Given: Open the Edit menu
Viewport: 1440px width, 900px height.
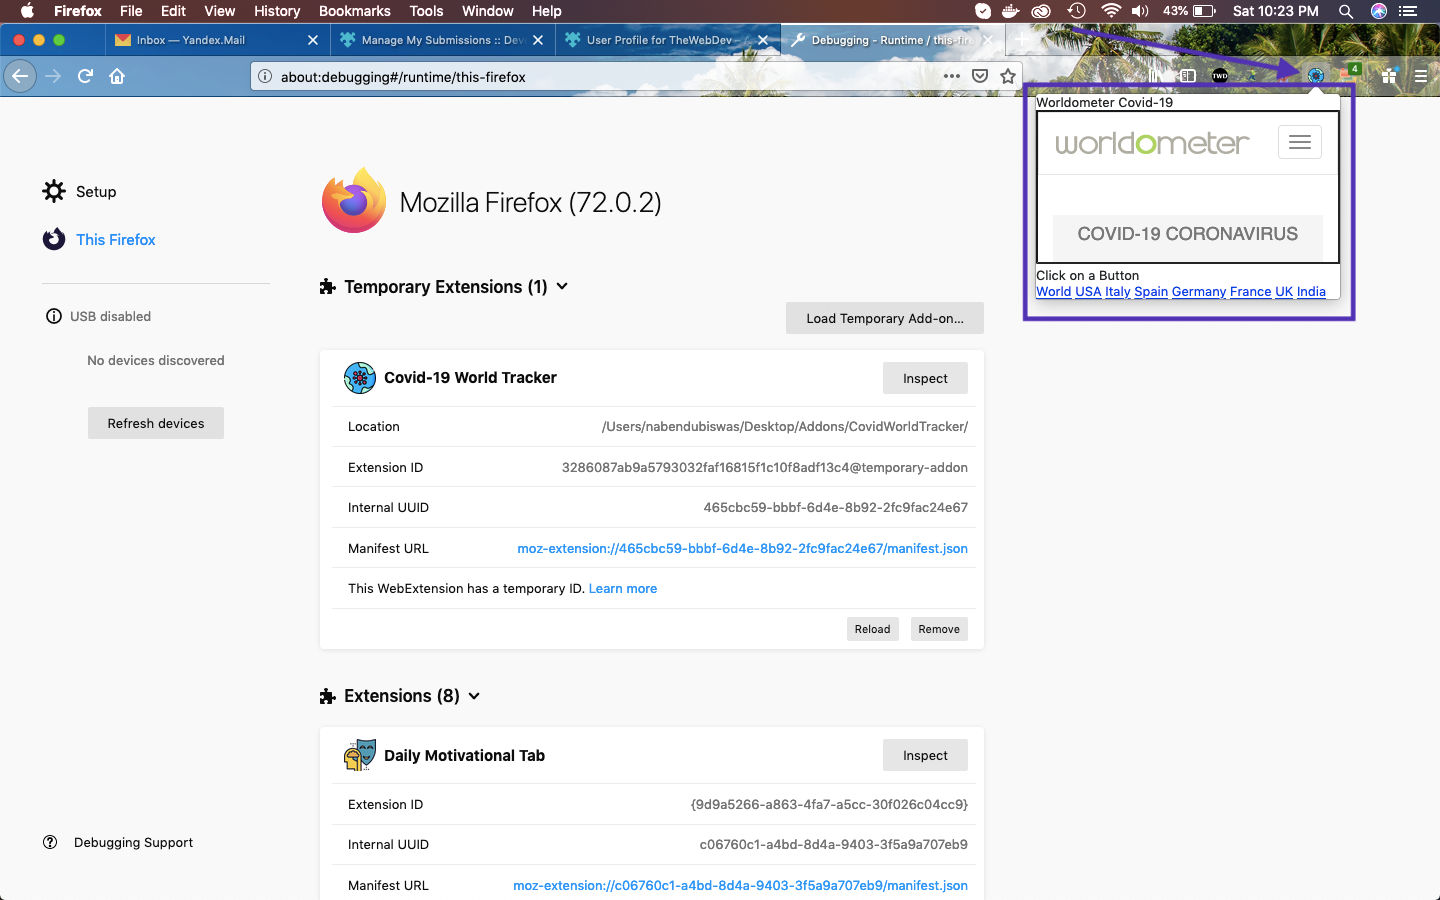Looking at the screenshot, I should [x=173, y=11].
